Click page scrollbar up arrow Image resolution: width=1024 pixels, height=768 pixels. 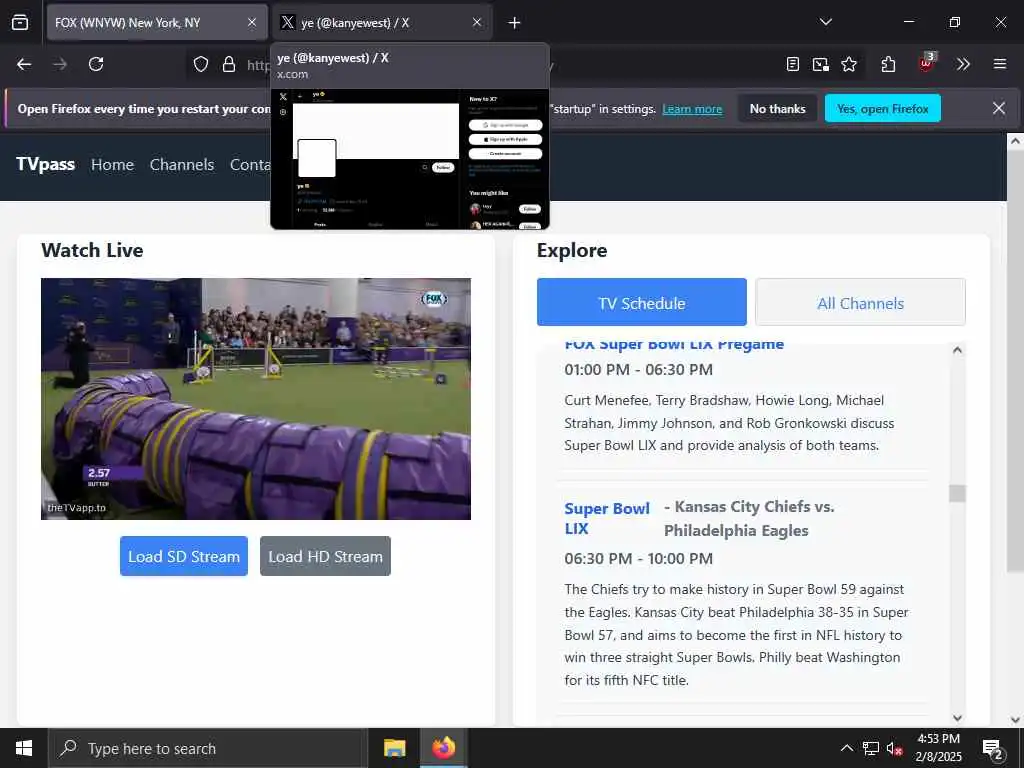coord(1015,141)
